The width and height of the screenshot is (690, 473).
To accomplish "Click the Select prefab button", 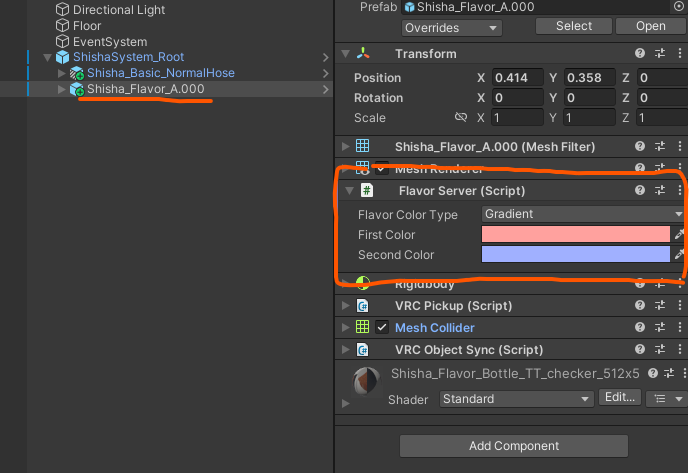I will (574, 26).
